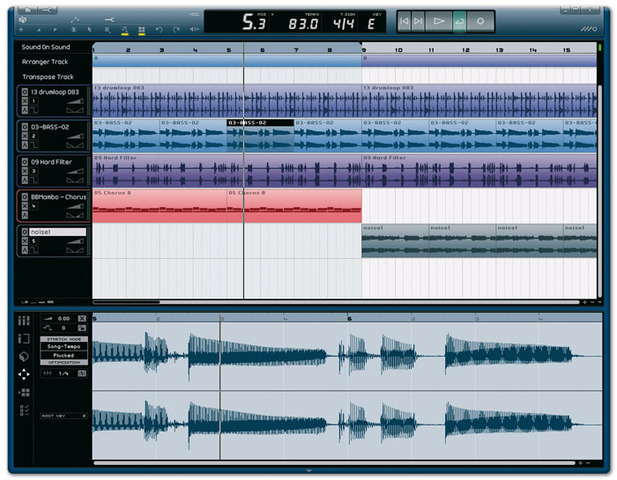The image size is (617, 480).
Task: Toggle the Show Arranger grid button
Action: (142, 30)
